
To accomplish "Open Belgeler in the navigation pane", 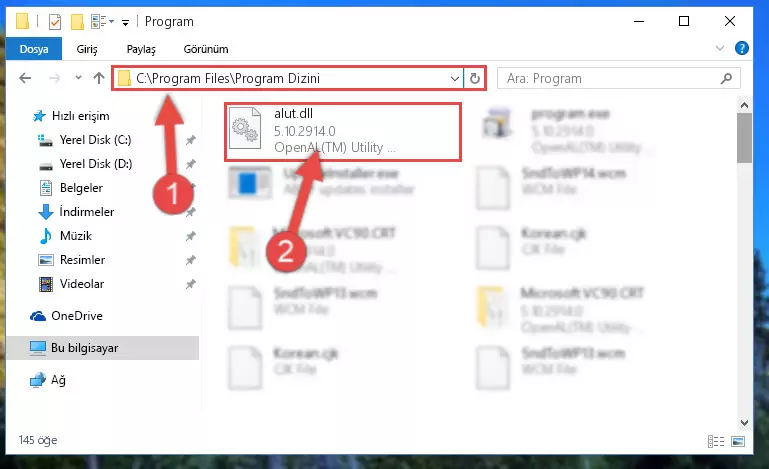I will coord(81,188).
